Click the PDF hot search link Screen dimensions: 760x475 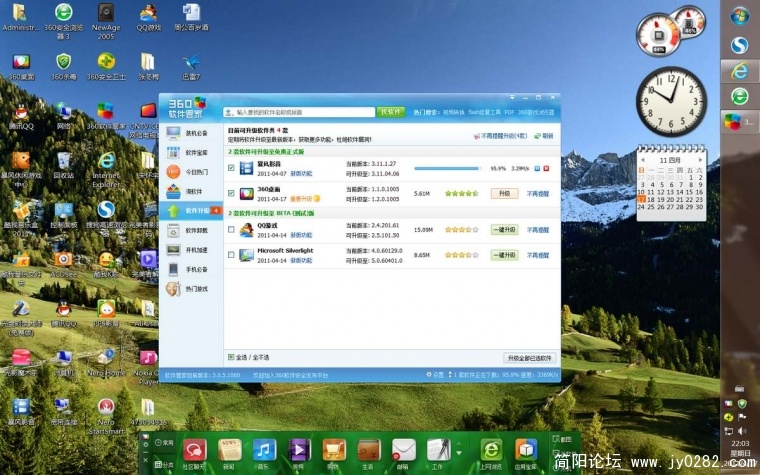[509, 112]
